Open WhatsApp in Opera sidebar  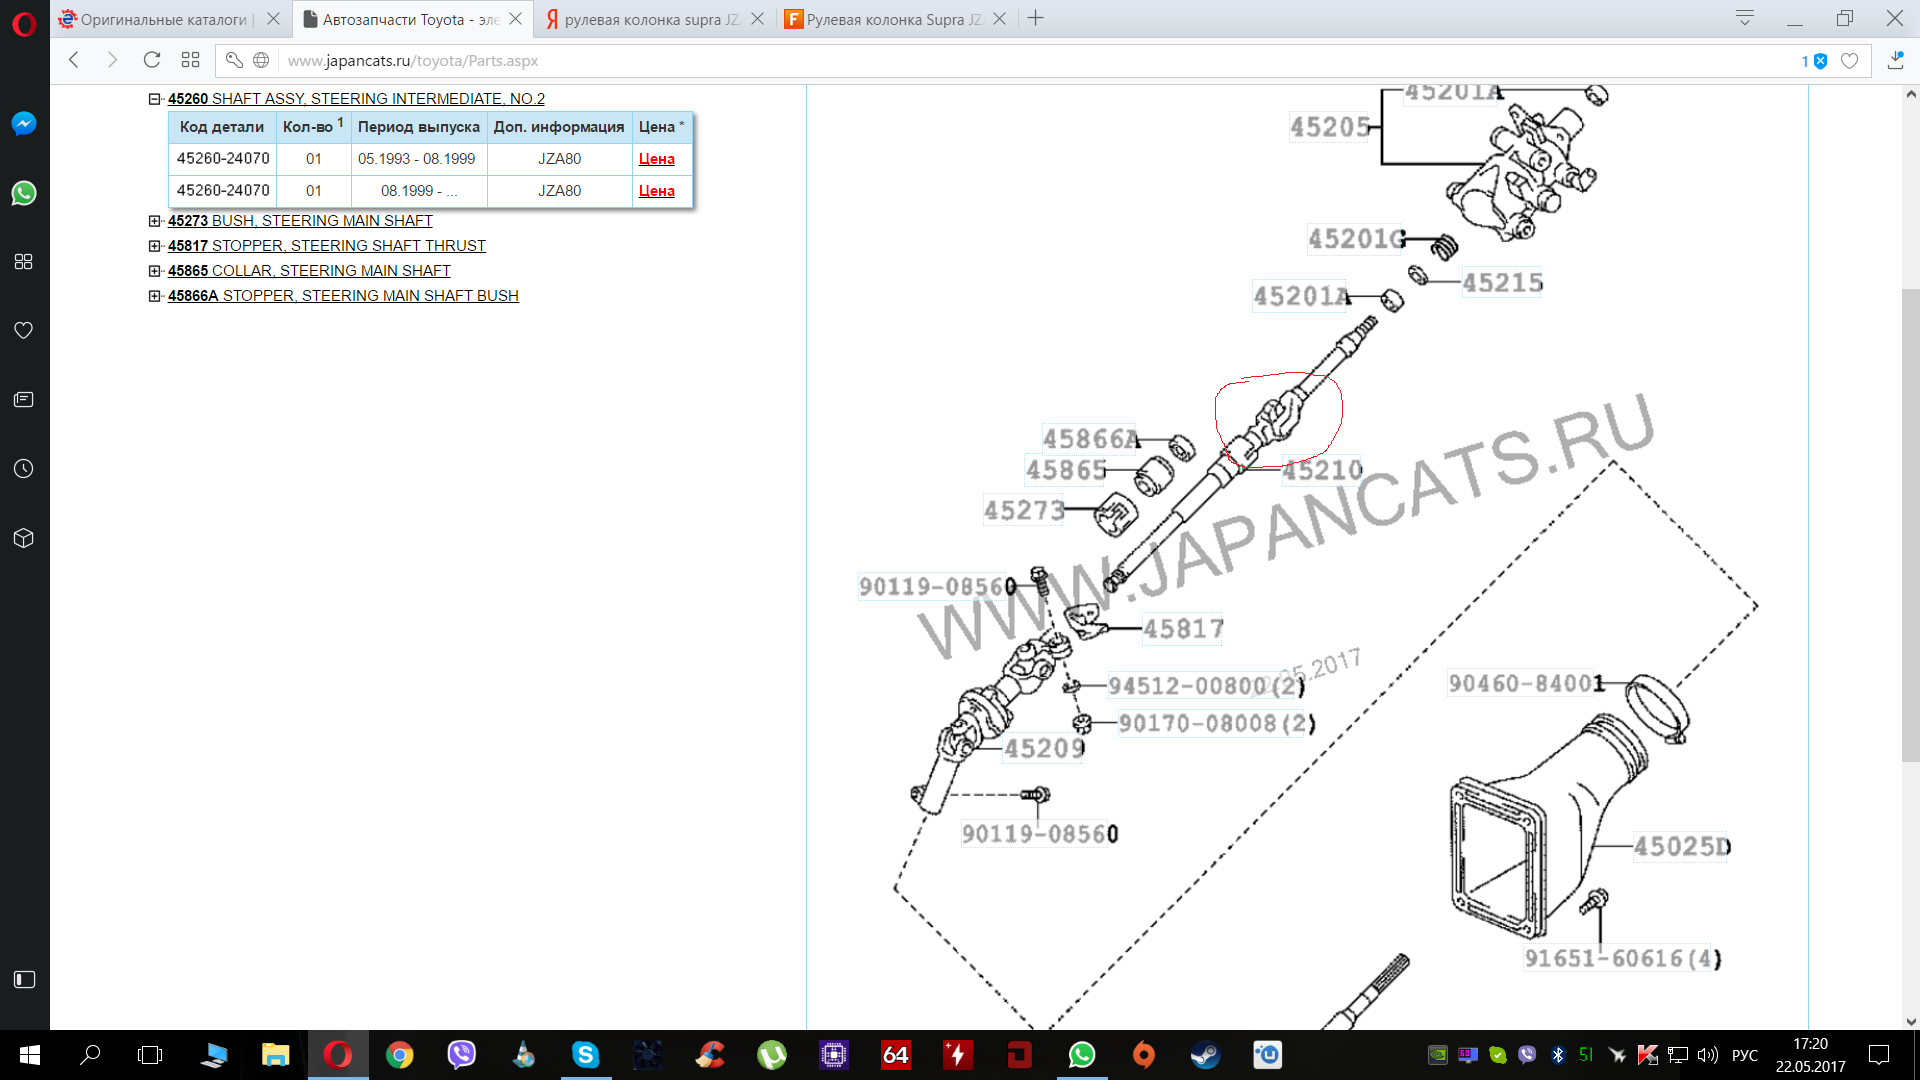24,193
